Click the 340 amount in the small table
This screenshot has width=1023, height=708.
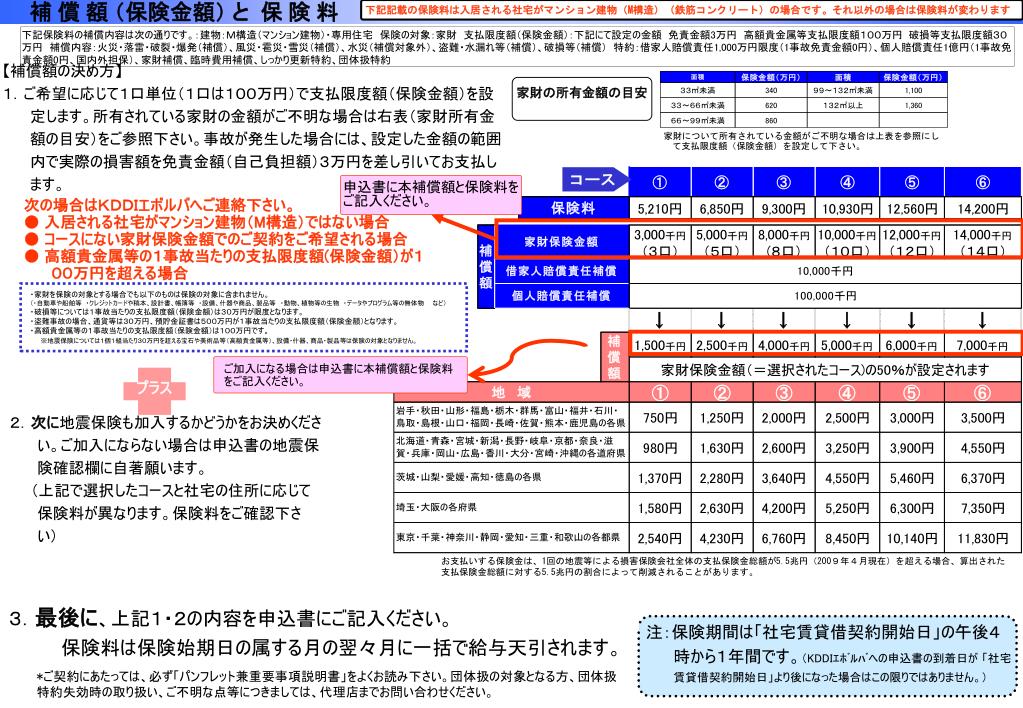coord(771,90)
